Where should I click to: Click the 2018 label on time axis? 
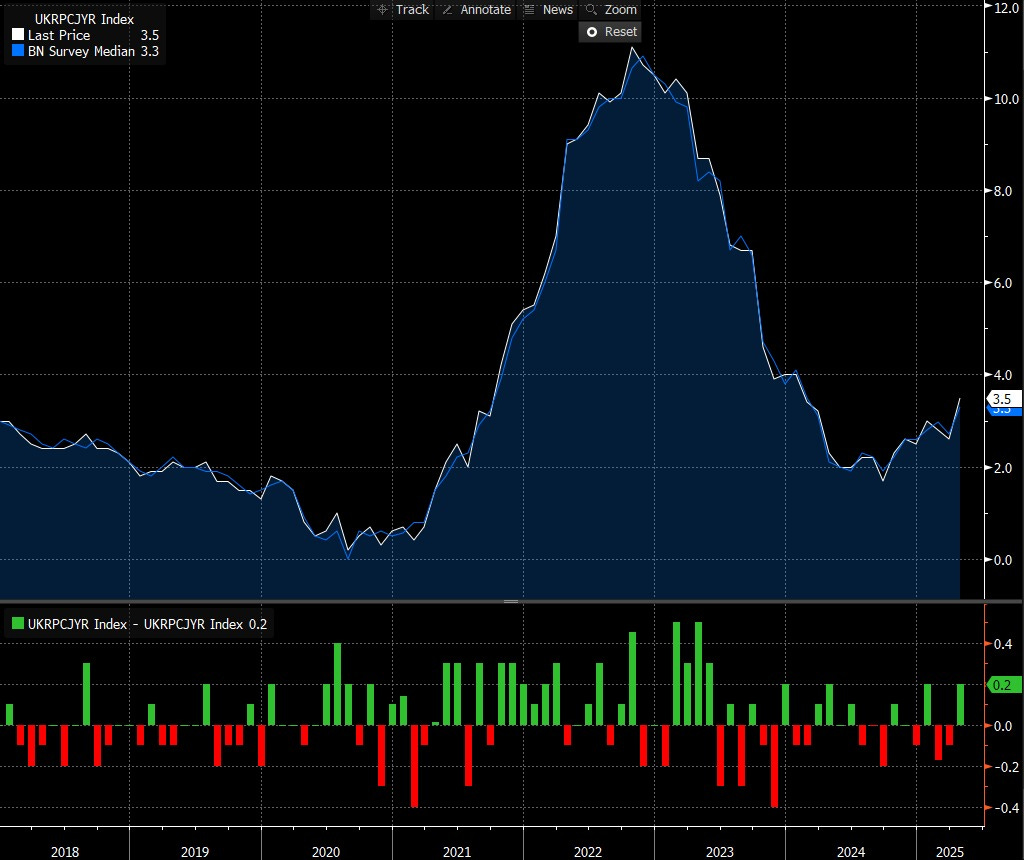click(x=65, y=852)
